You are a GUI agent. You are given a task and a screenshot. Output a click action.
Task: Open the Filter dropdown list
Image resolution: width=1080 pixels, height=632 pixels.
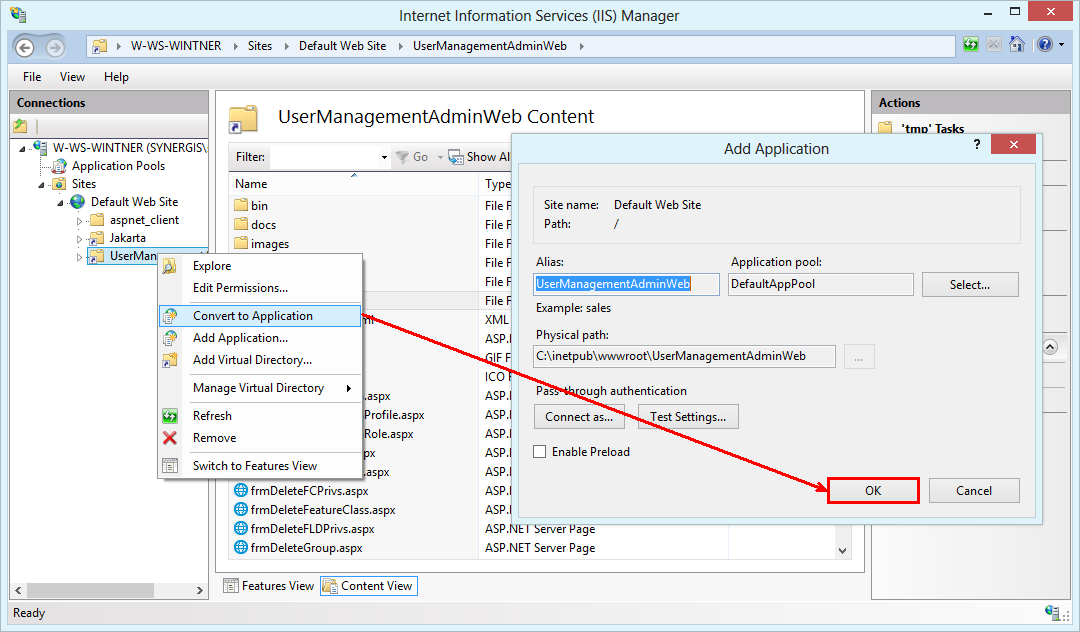click(383, 157)
